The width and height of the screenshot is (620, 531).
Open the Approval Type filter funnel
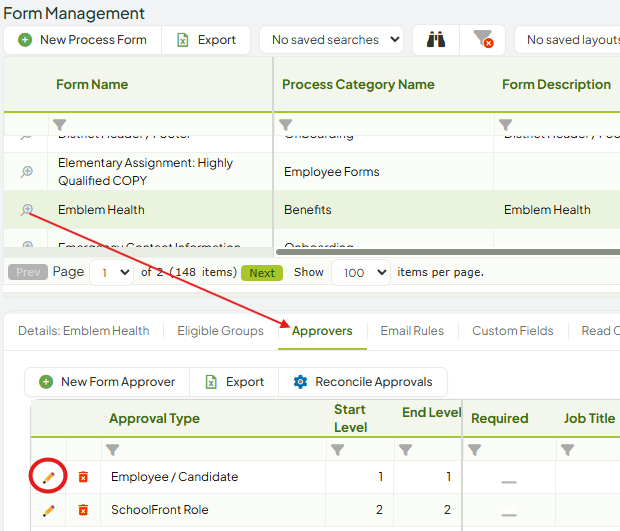pos(112,450)
